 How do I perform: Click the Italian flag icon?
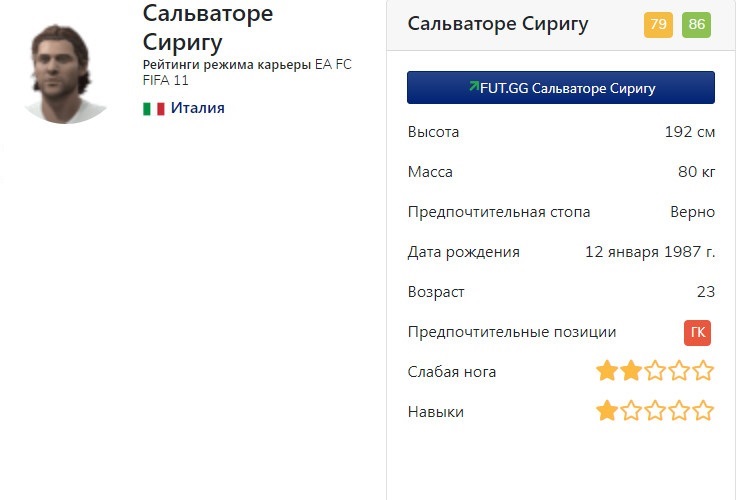coord(154,108)
